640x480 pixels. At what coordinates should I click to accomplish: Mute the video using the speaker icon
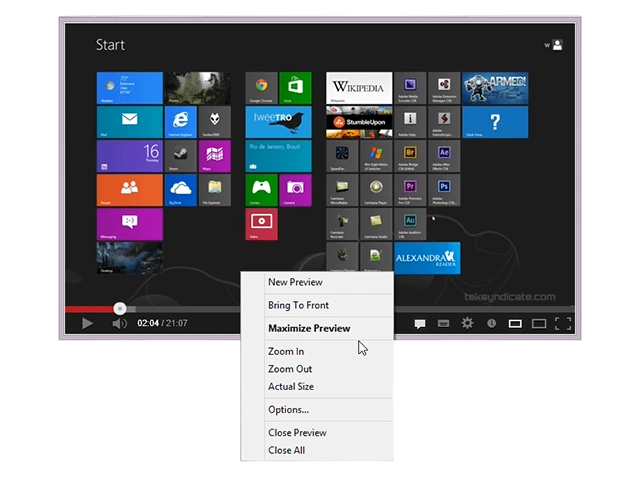[x=120, y=323]
